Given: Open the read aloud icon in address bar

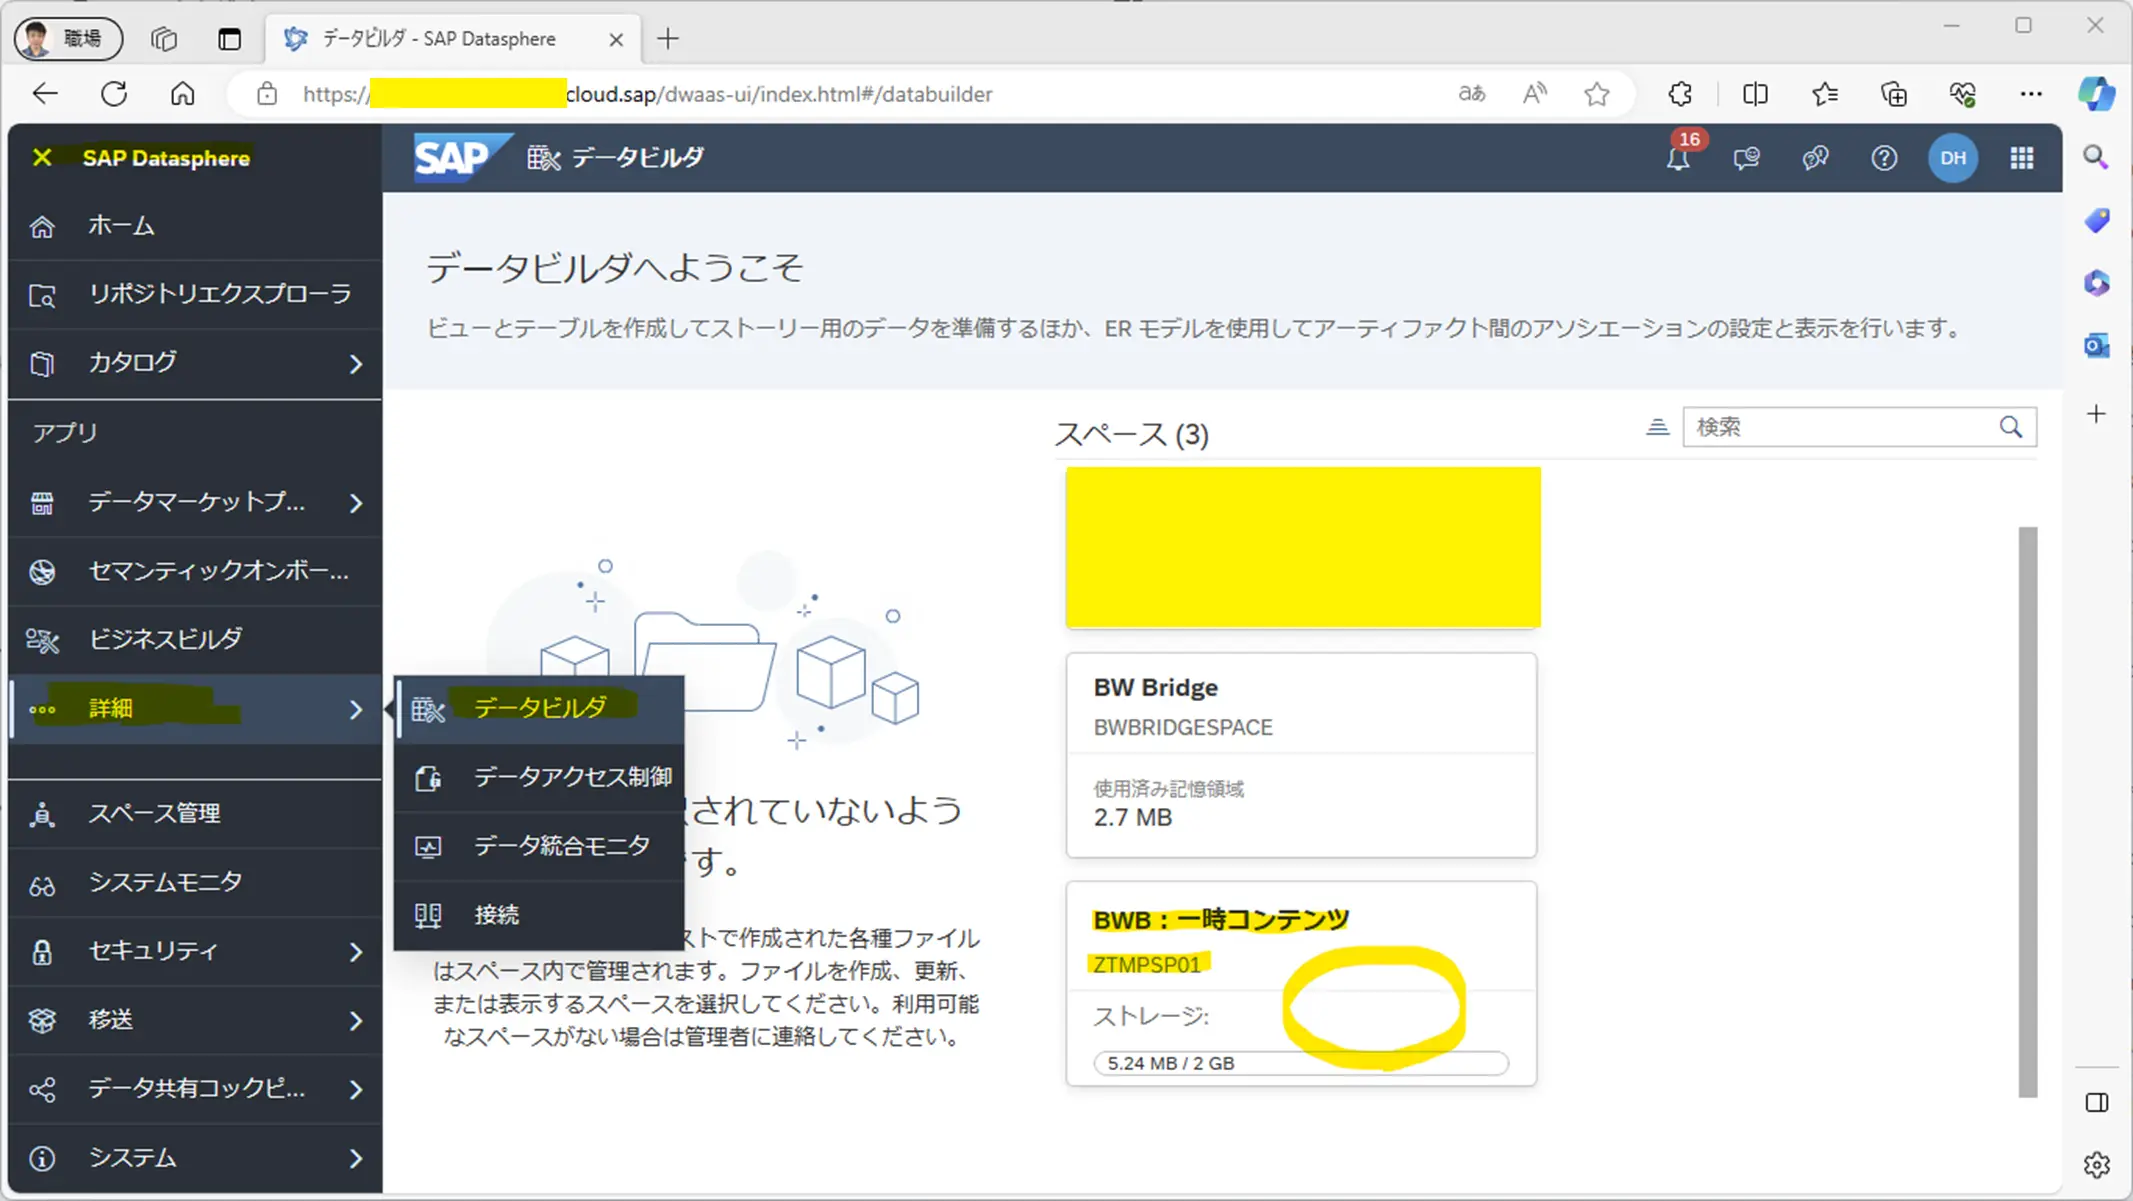Looking at the screenshot, I should pyautogui.click(x=1534, y=94).
